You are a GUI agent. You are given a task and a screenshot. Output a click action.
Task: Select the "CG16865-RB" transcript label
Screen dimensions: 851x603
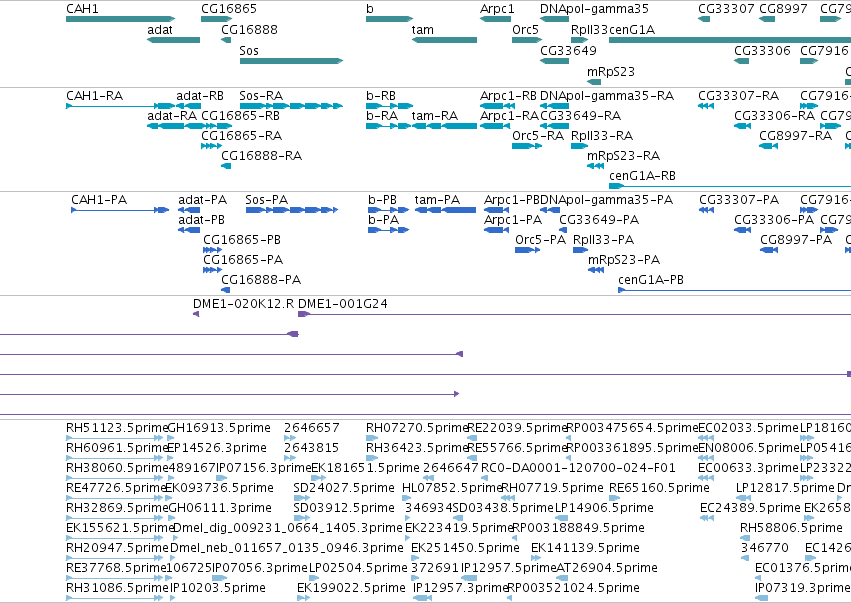tap(240, 116)
